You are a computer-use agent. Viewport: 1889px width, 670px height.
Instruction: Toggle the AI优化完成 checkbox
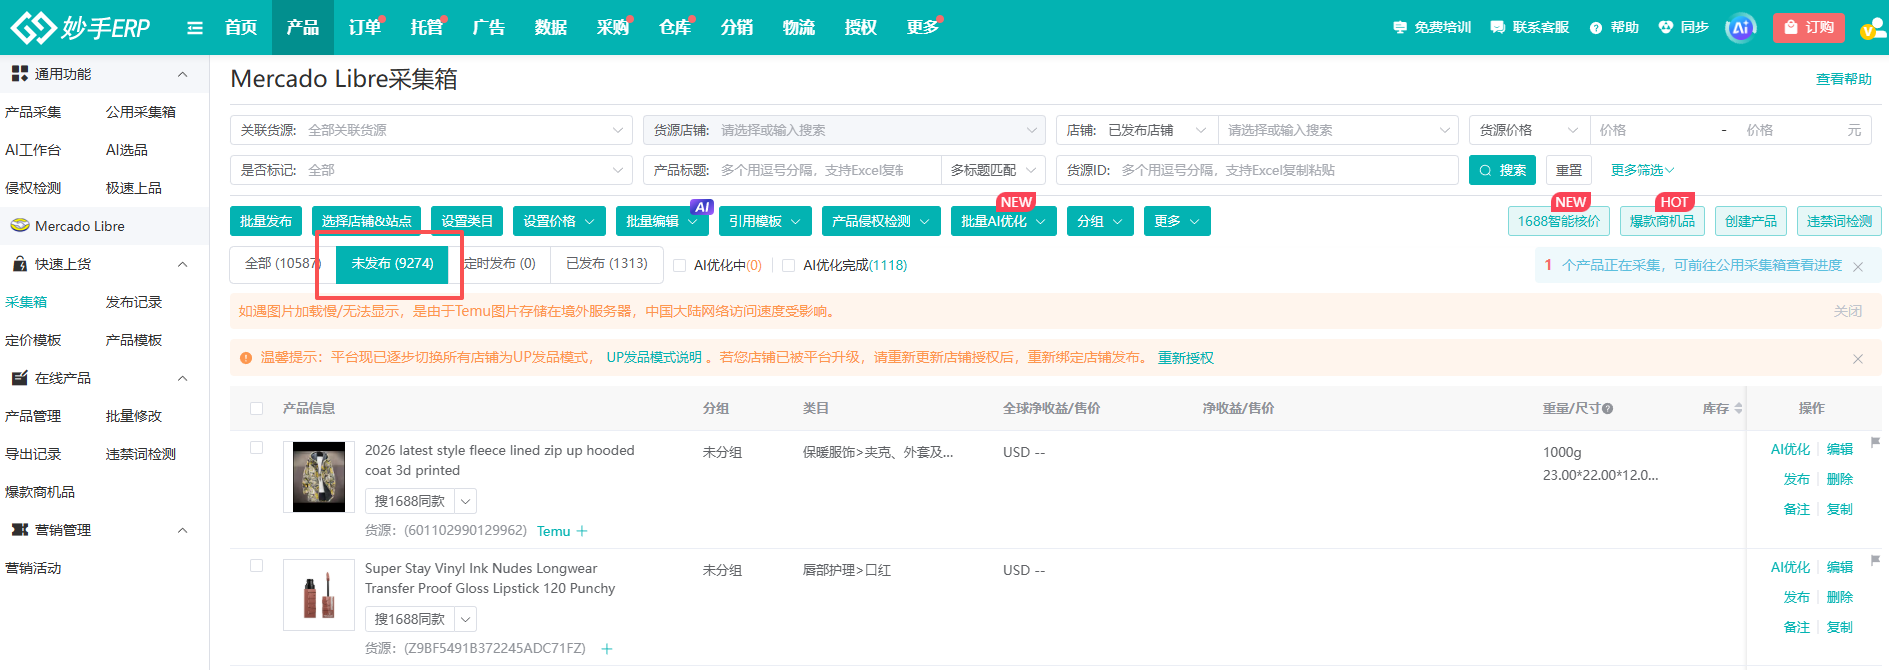pos(789,265)
